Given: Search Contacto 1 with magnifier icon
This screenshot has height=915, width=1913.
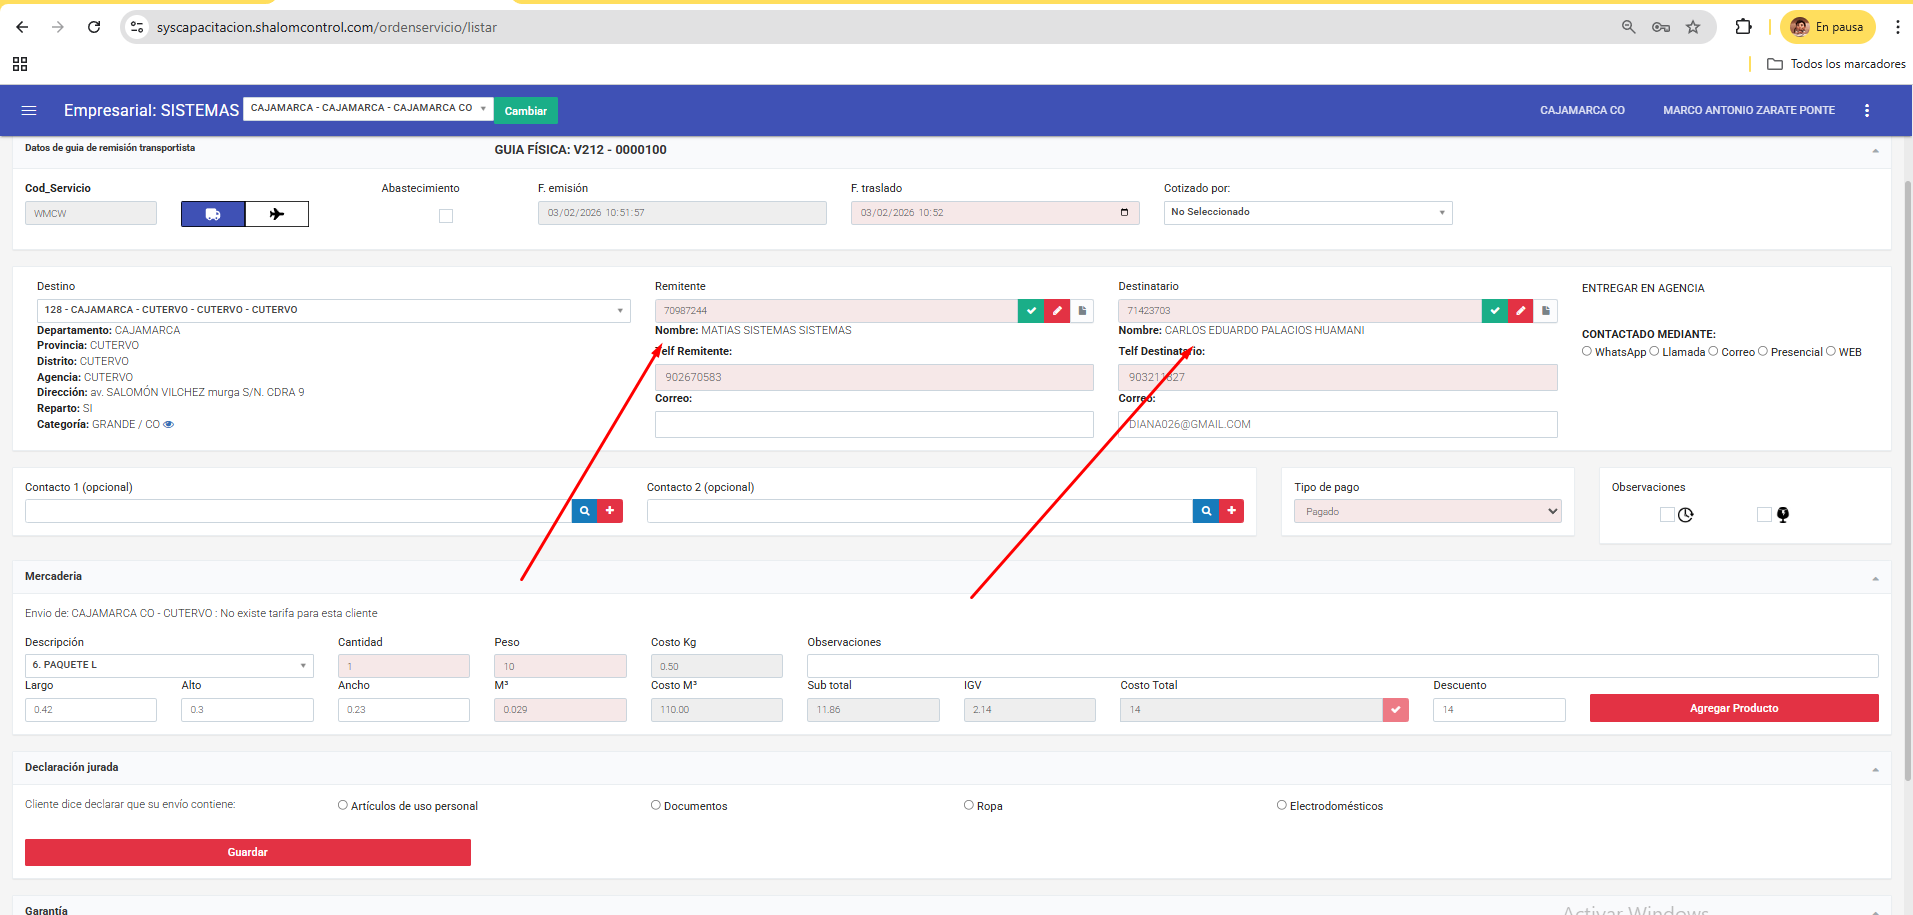Looking at the screenshot, I should tap(585, 511).
